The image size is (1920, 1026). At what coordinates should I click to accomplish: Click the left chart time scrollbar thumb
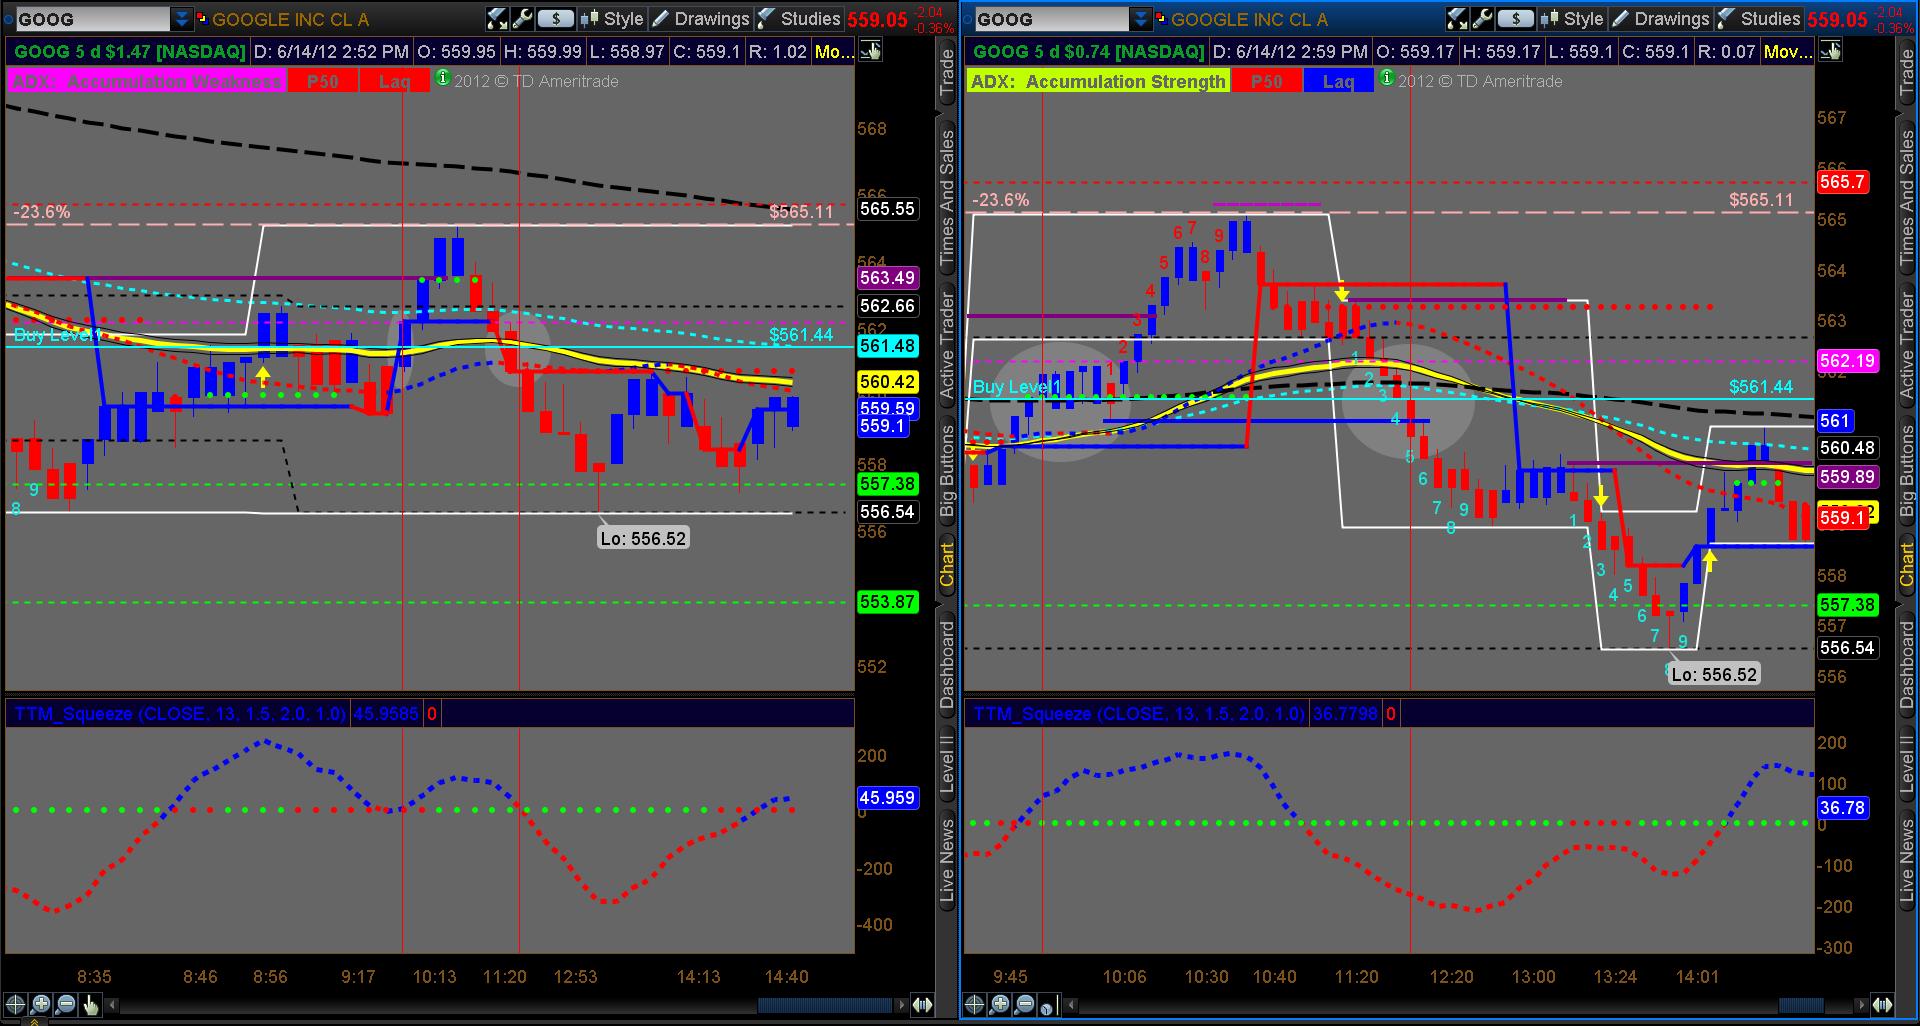point(826,1005)
